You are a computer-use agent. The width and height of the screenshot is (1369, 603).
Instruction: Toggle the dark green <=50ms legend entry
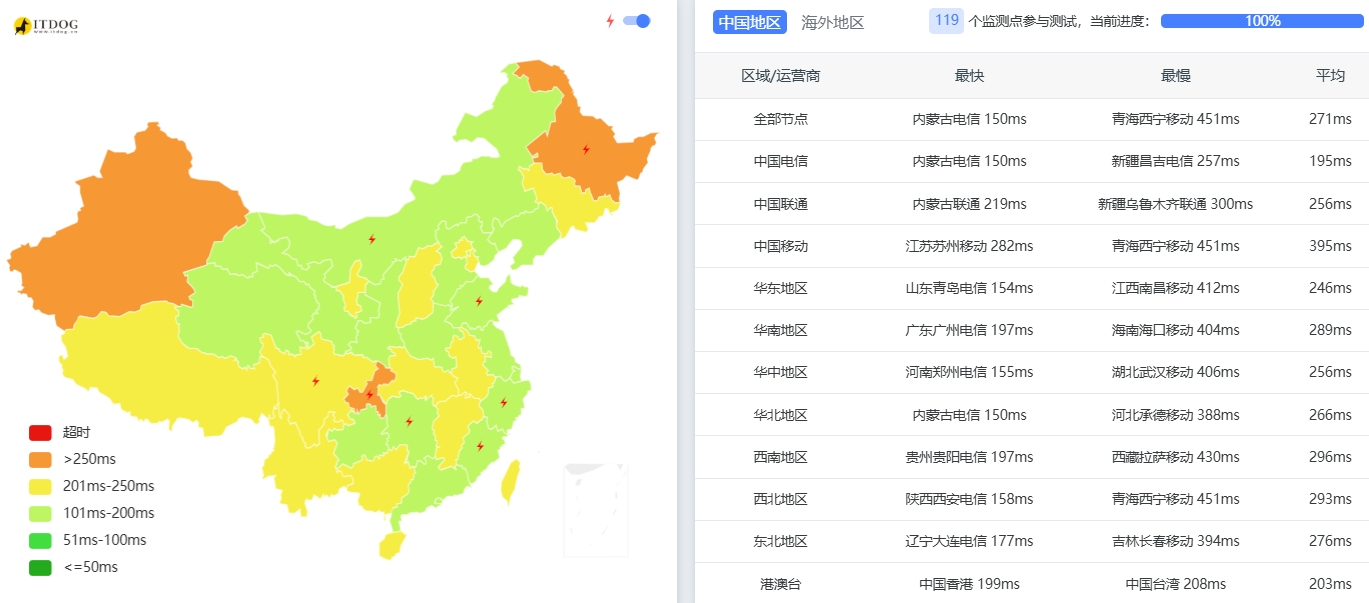(74, 567)
